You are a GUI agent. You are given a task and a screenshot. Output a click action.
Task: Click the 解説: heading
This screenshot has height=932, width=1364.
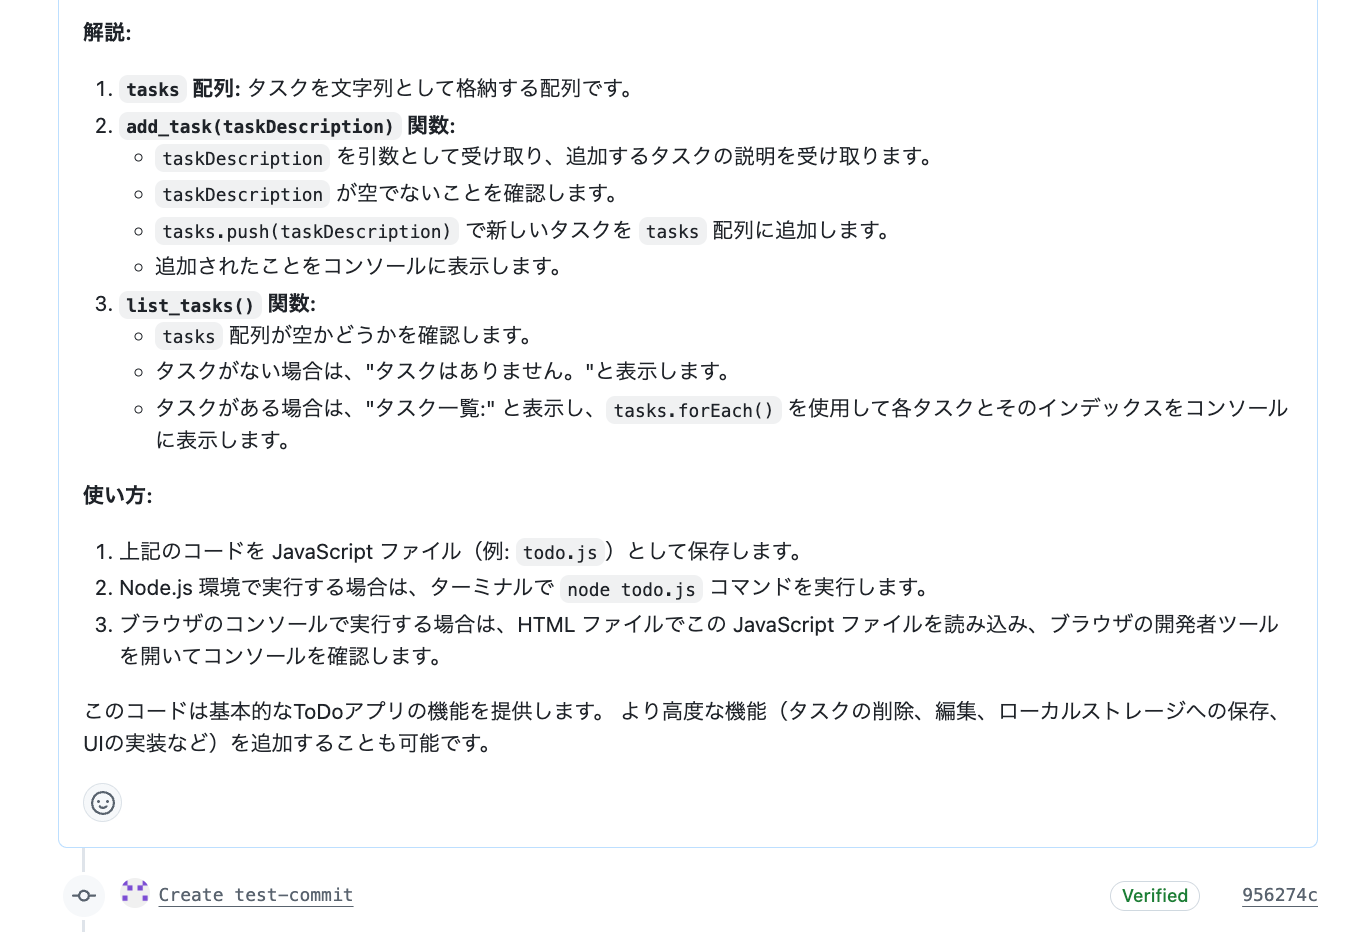click(x=107, y=32)
